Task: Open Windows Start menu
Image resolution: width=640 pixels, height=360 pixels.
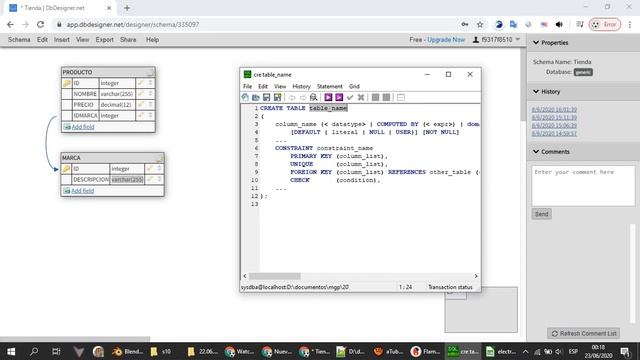Action: (11, 351)
